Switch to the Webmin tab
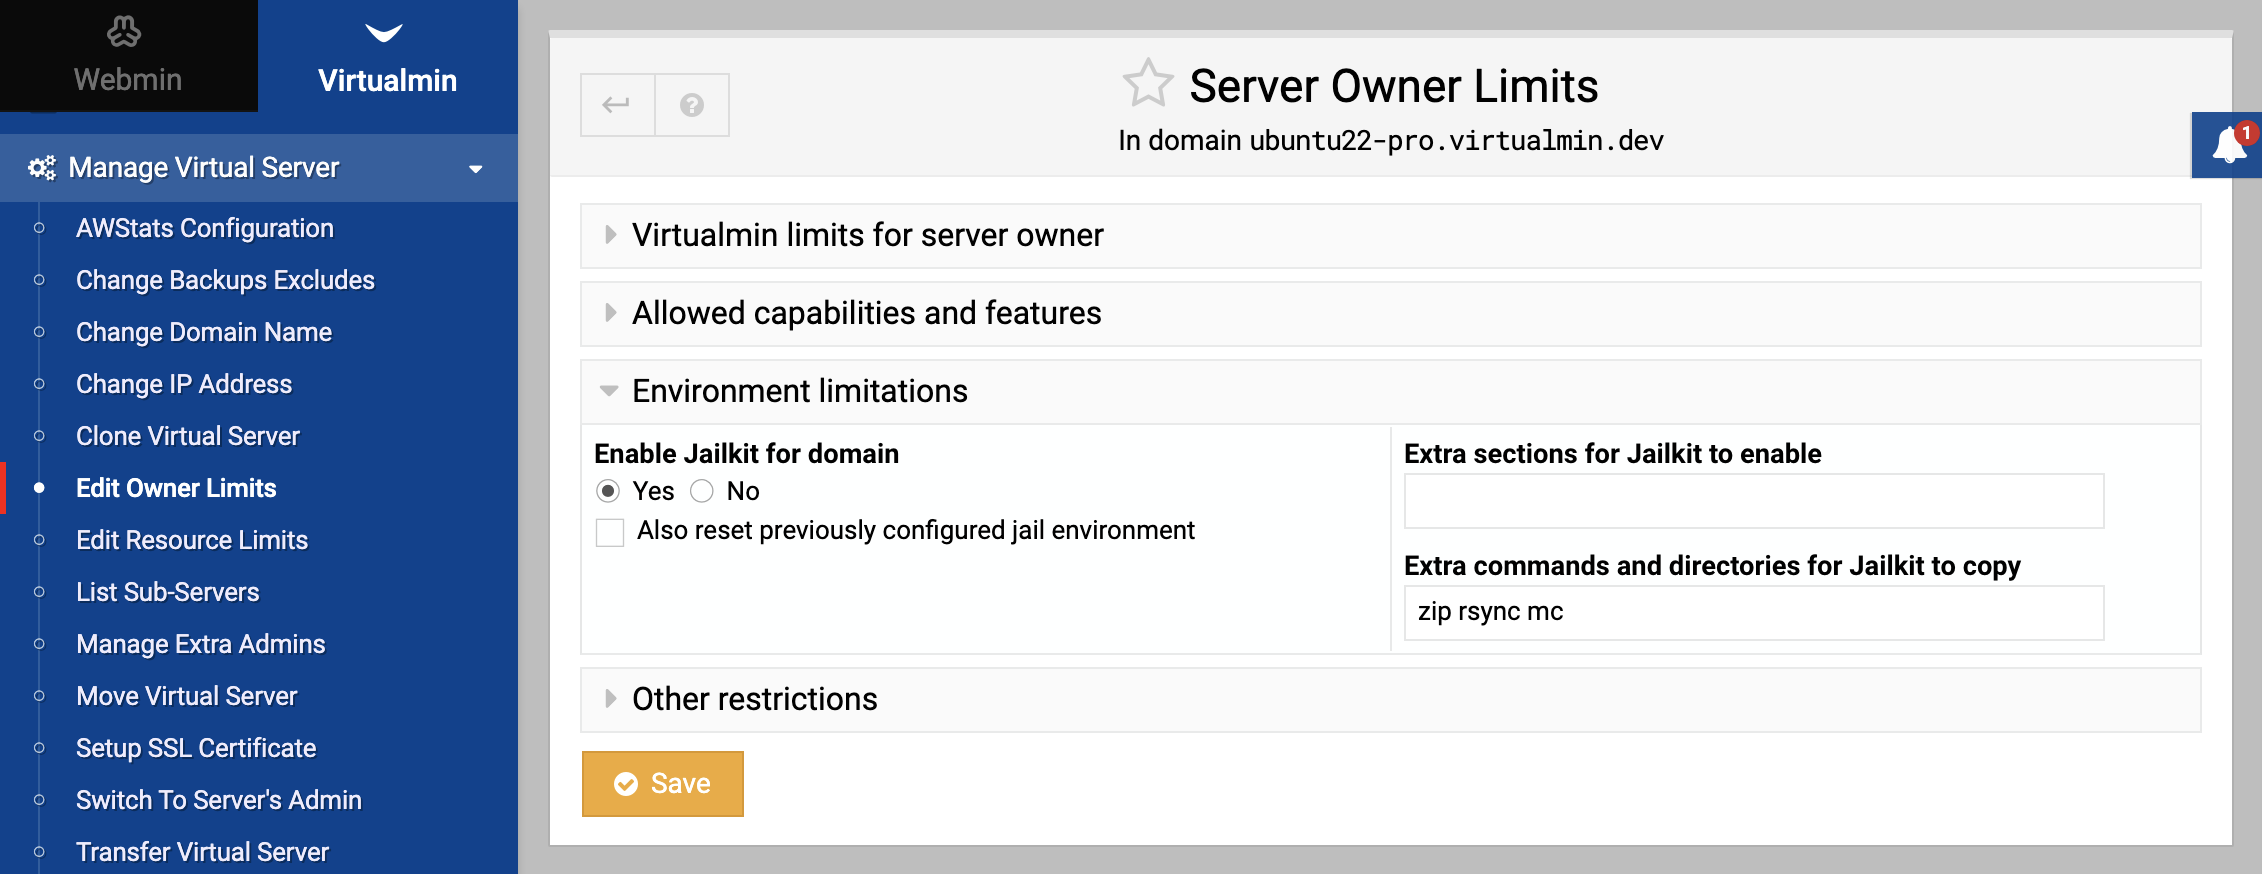Viewport: 2262px width, 874px height. coord(129,56)
